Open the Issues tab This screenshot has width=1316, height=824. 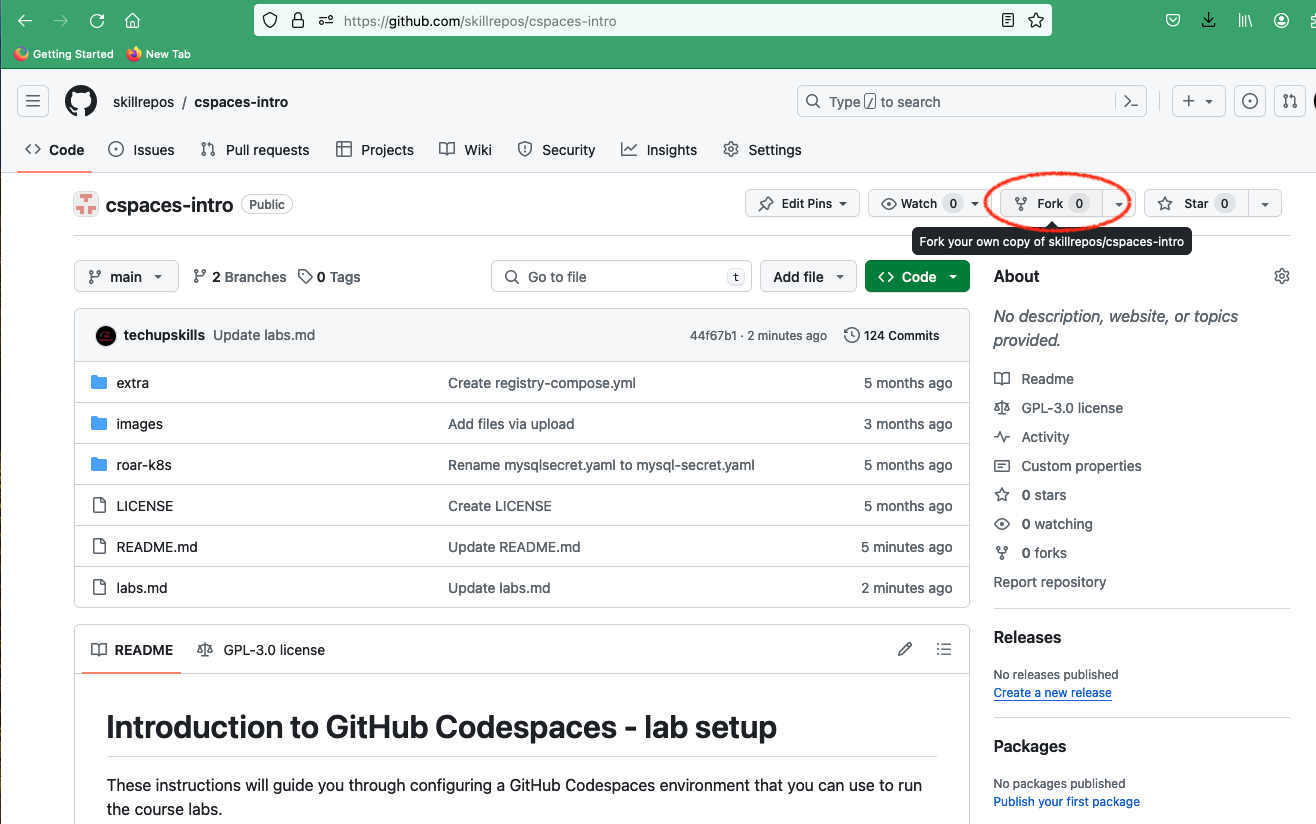[141, 150]
